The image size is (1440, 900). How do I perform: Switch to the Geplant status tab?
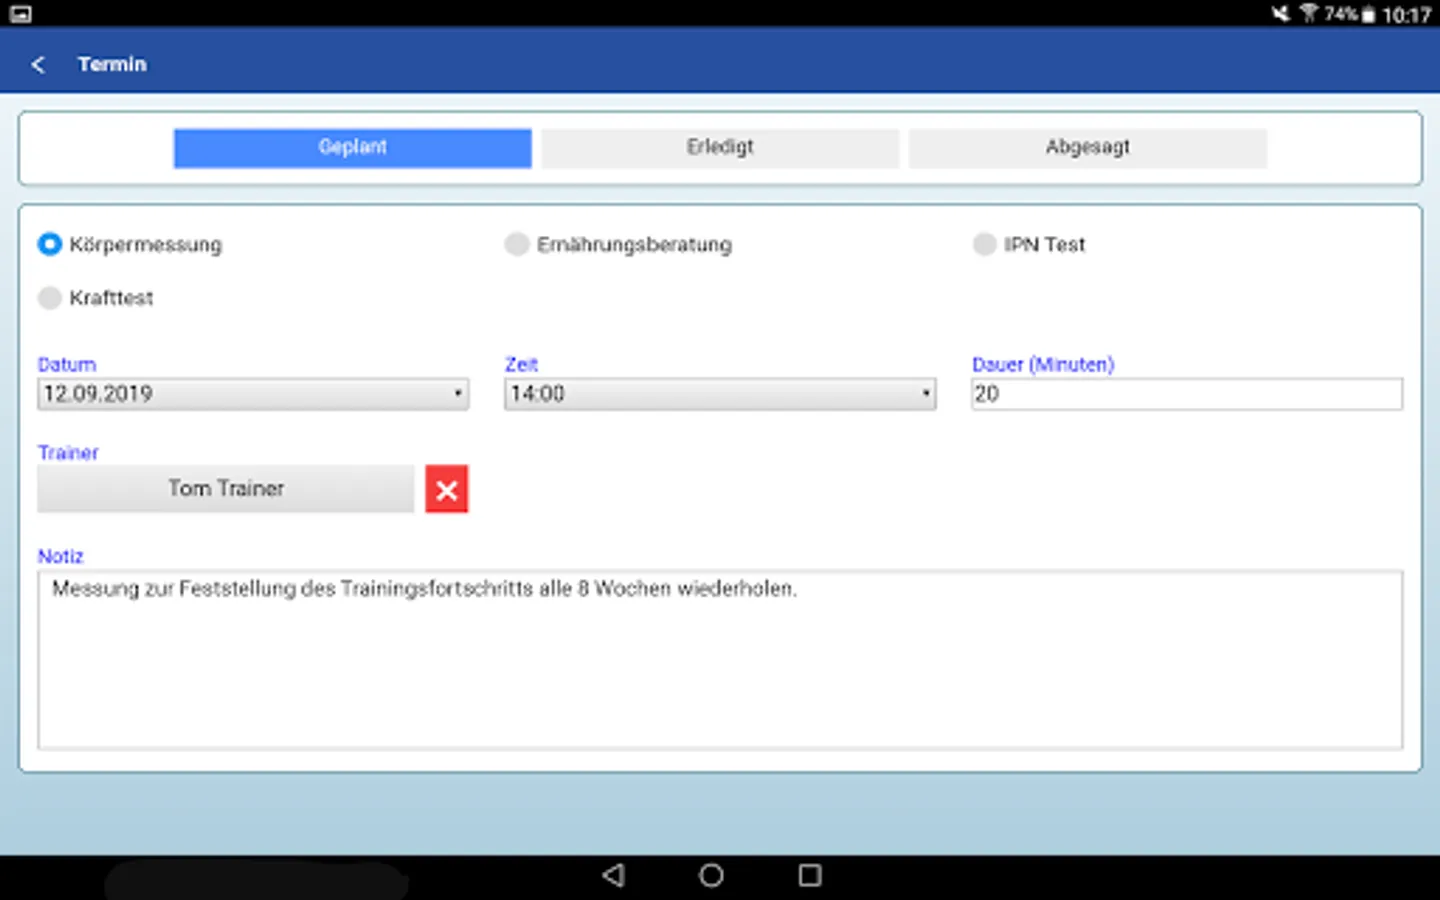click(x=352, y=148)
